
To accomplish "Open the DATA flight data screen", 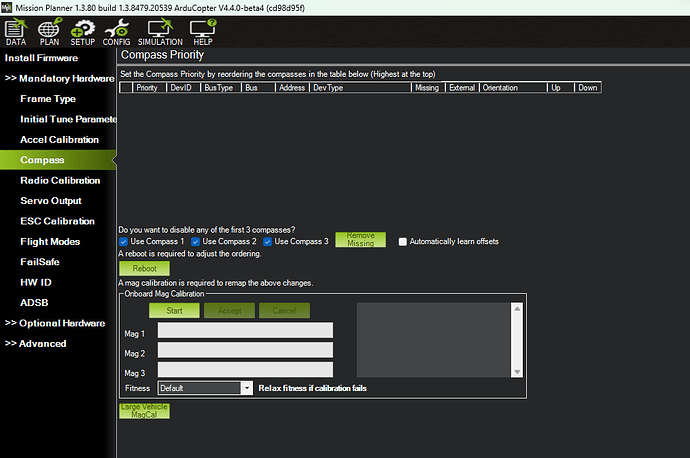I will [x=16, y=33].
